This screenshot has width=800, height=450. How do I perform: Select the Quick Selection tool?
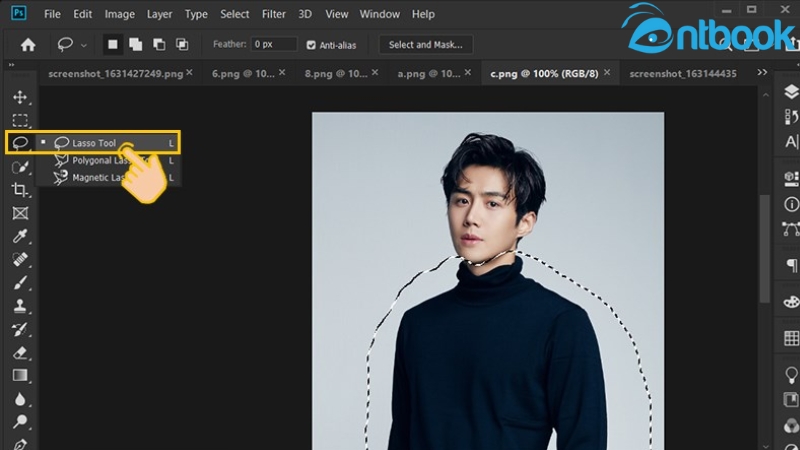click(20, 167)
